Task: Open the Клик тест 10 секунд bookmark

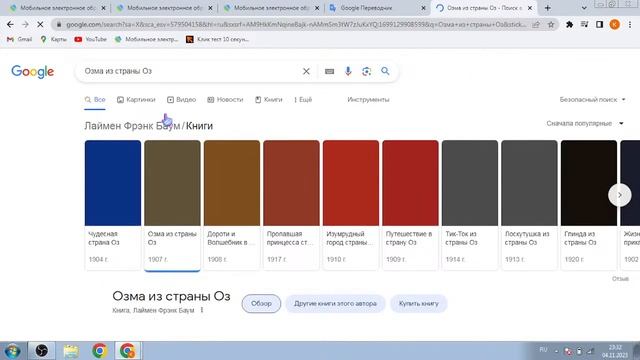Action: 218,39
